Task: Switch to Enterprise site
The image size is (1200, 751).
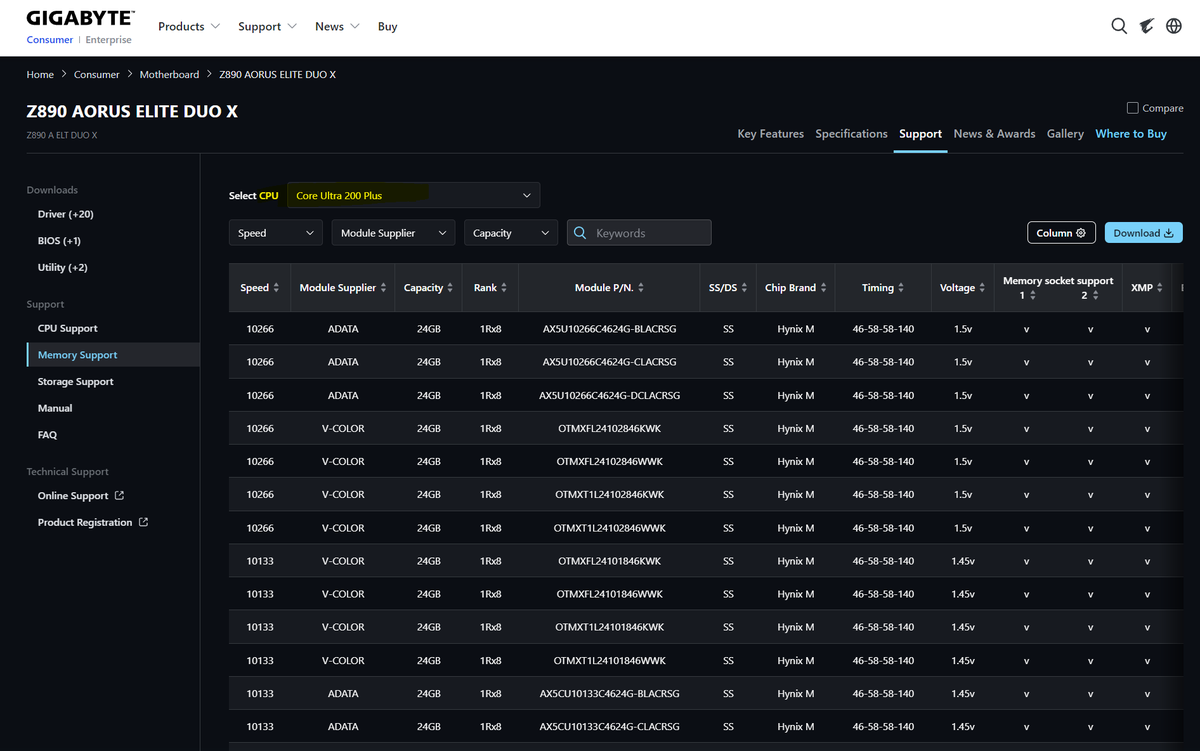Action: [108, 40]
